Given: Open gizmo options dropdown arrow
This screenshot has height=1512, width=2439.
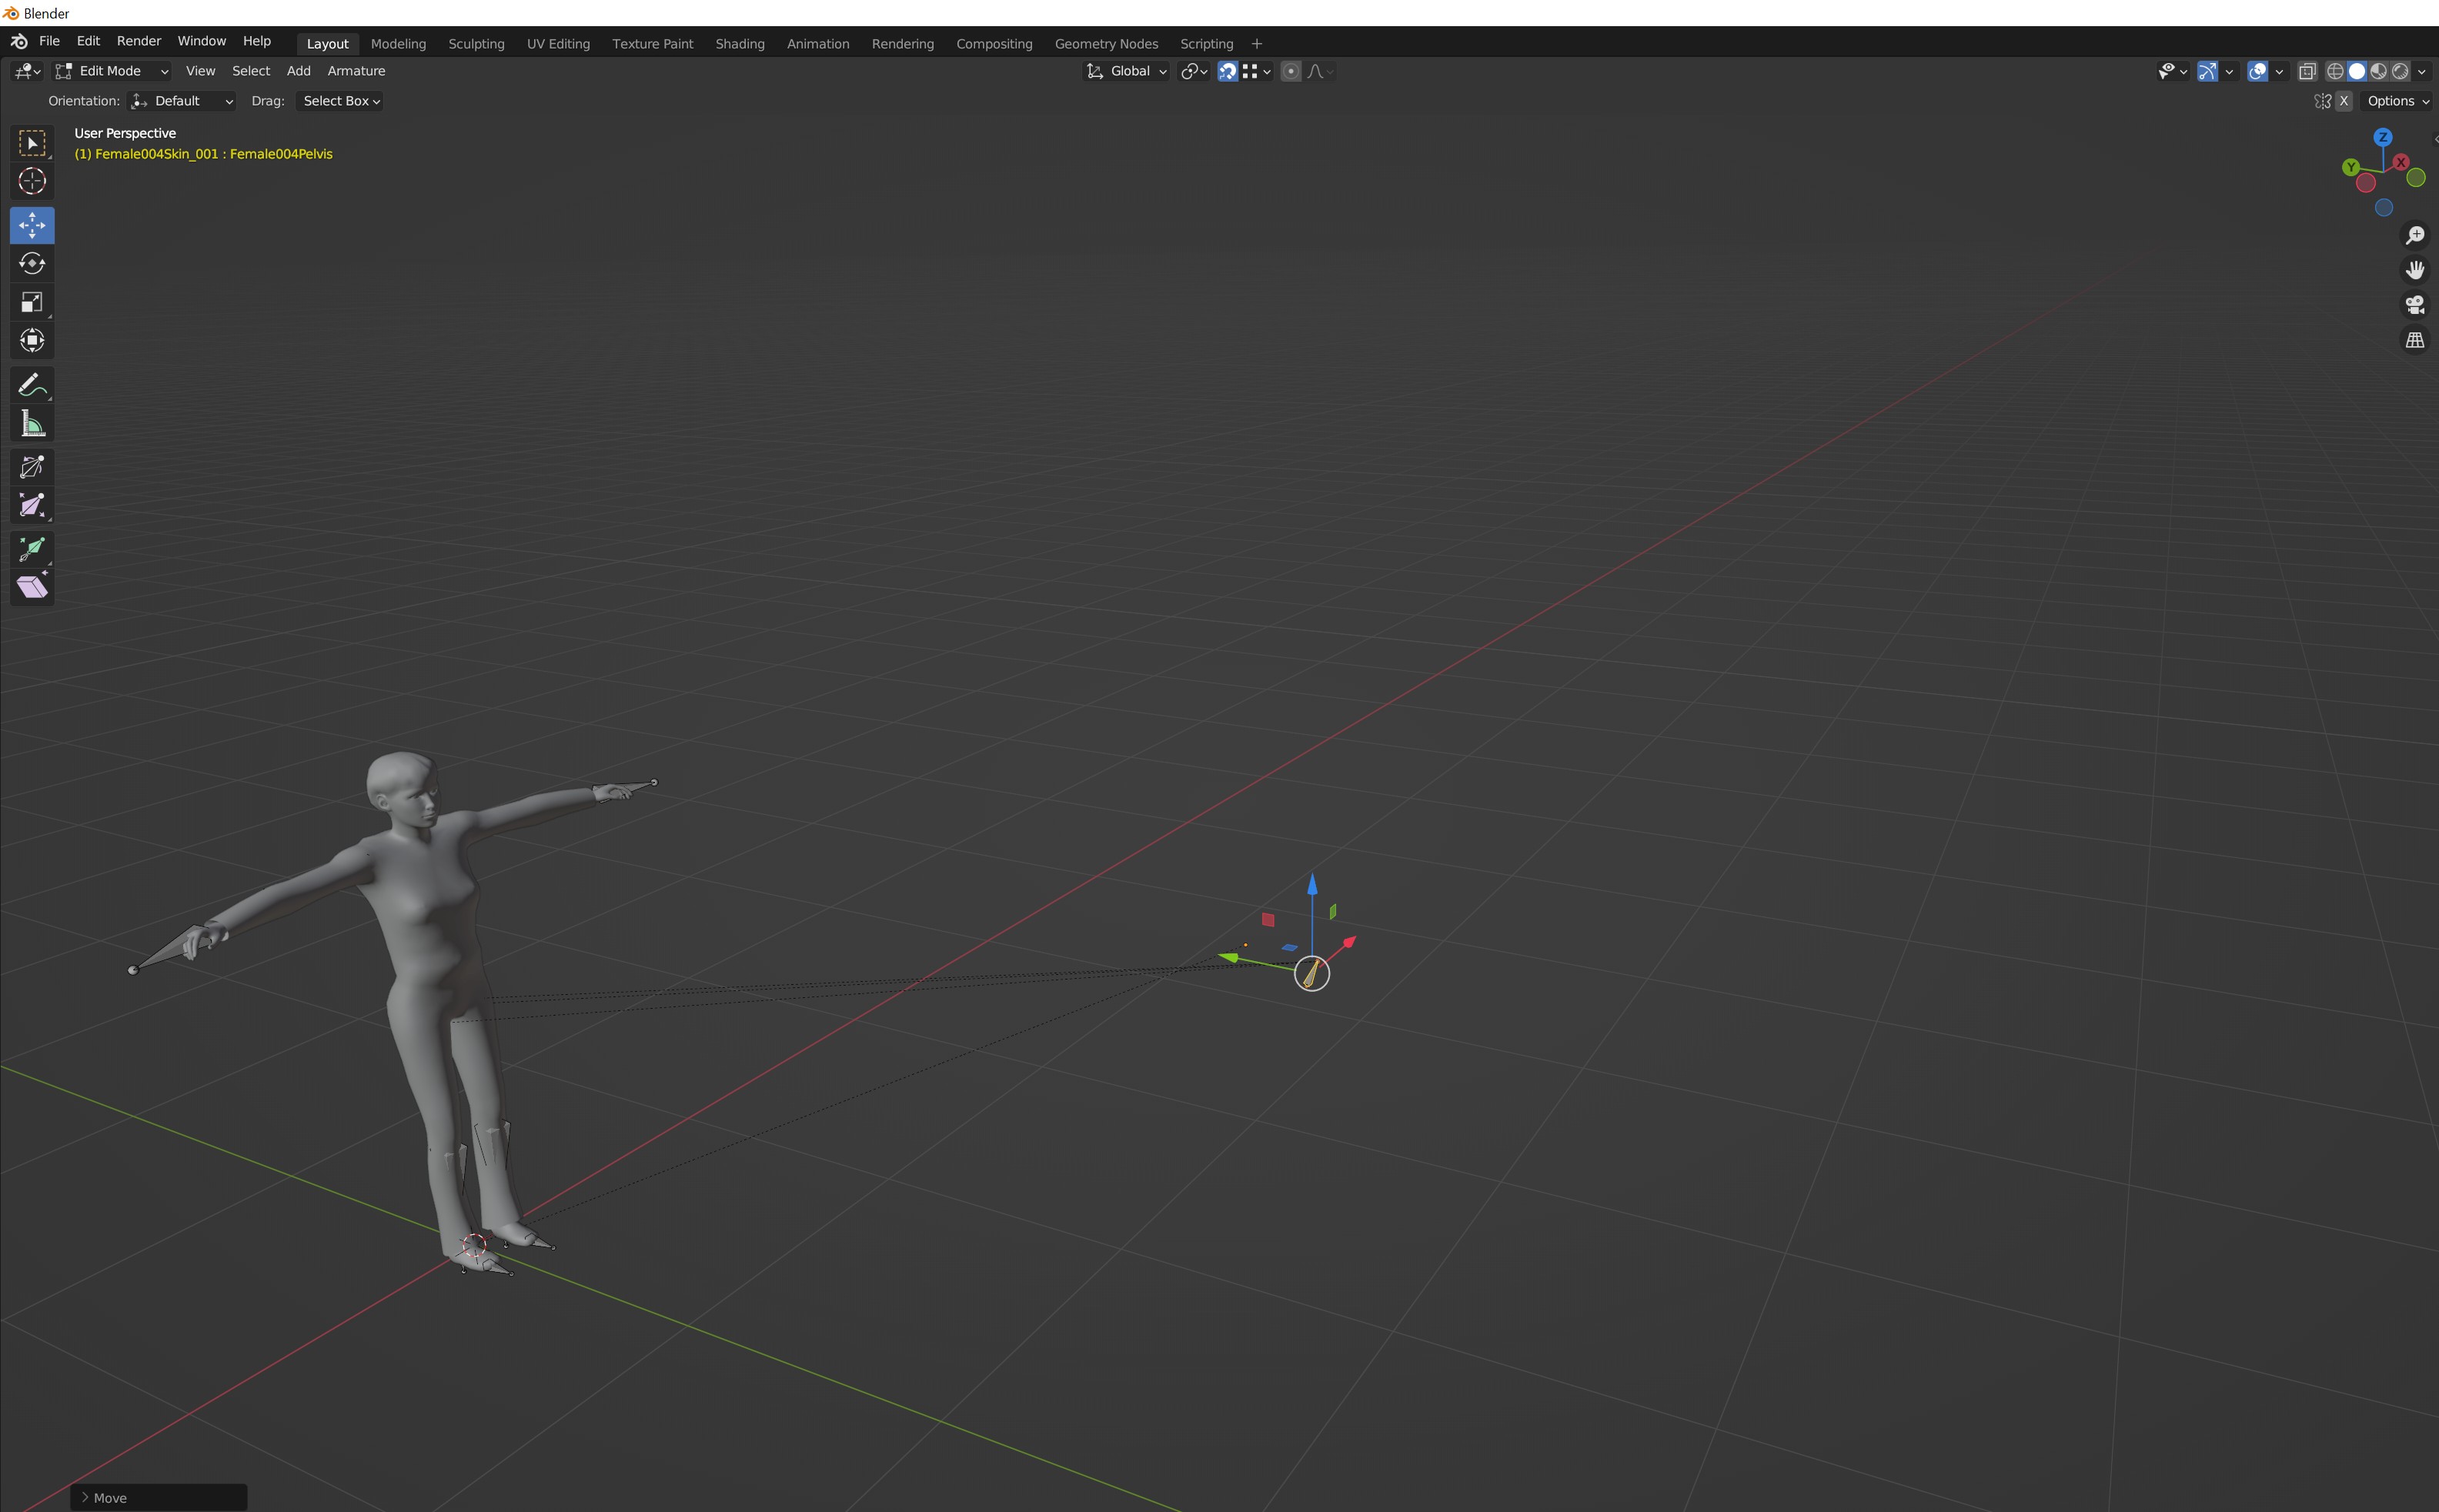Looking at the screenshot, I should 2229,71.
